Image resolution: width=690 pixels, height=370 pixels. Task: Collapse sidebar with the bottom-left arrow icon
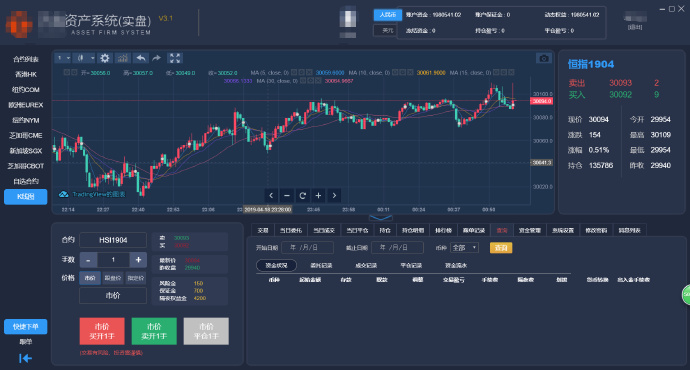(26, 358)
